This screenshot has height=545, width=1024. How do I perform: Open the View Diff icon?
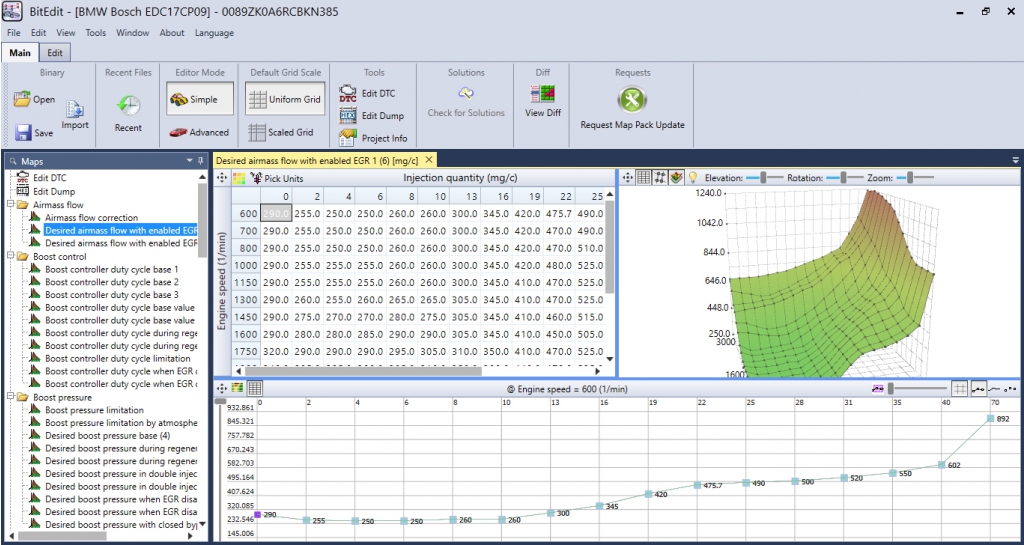[543, 94]
